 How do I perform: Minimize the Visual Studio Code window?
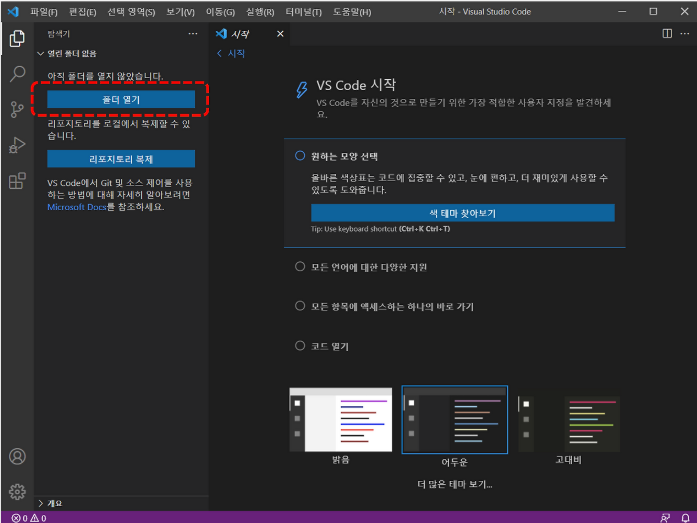tap(622, 12)
